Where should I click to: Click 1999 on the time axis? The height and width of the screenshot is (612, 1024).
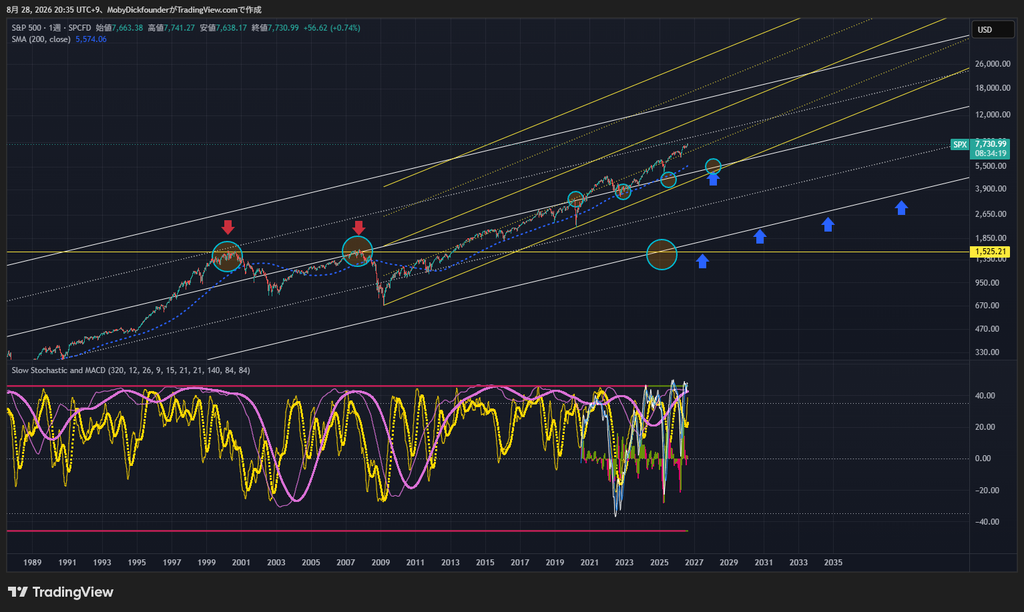[206, 562]
